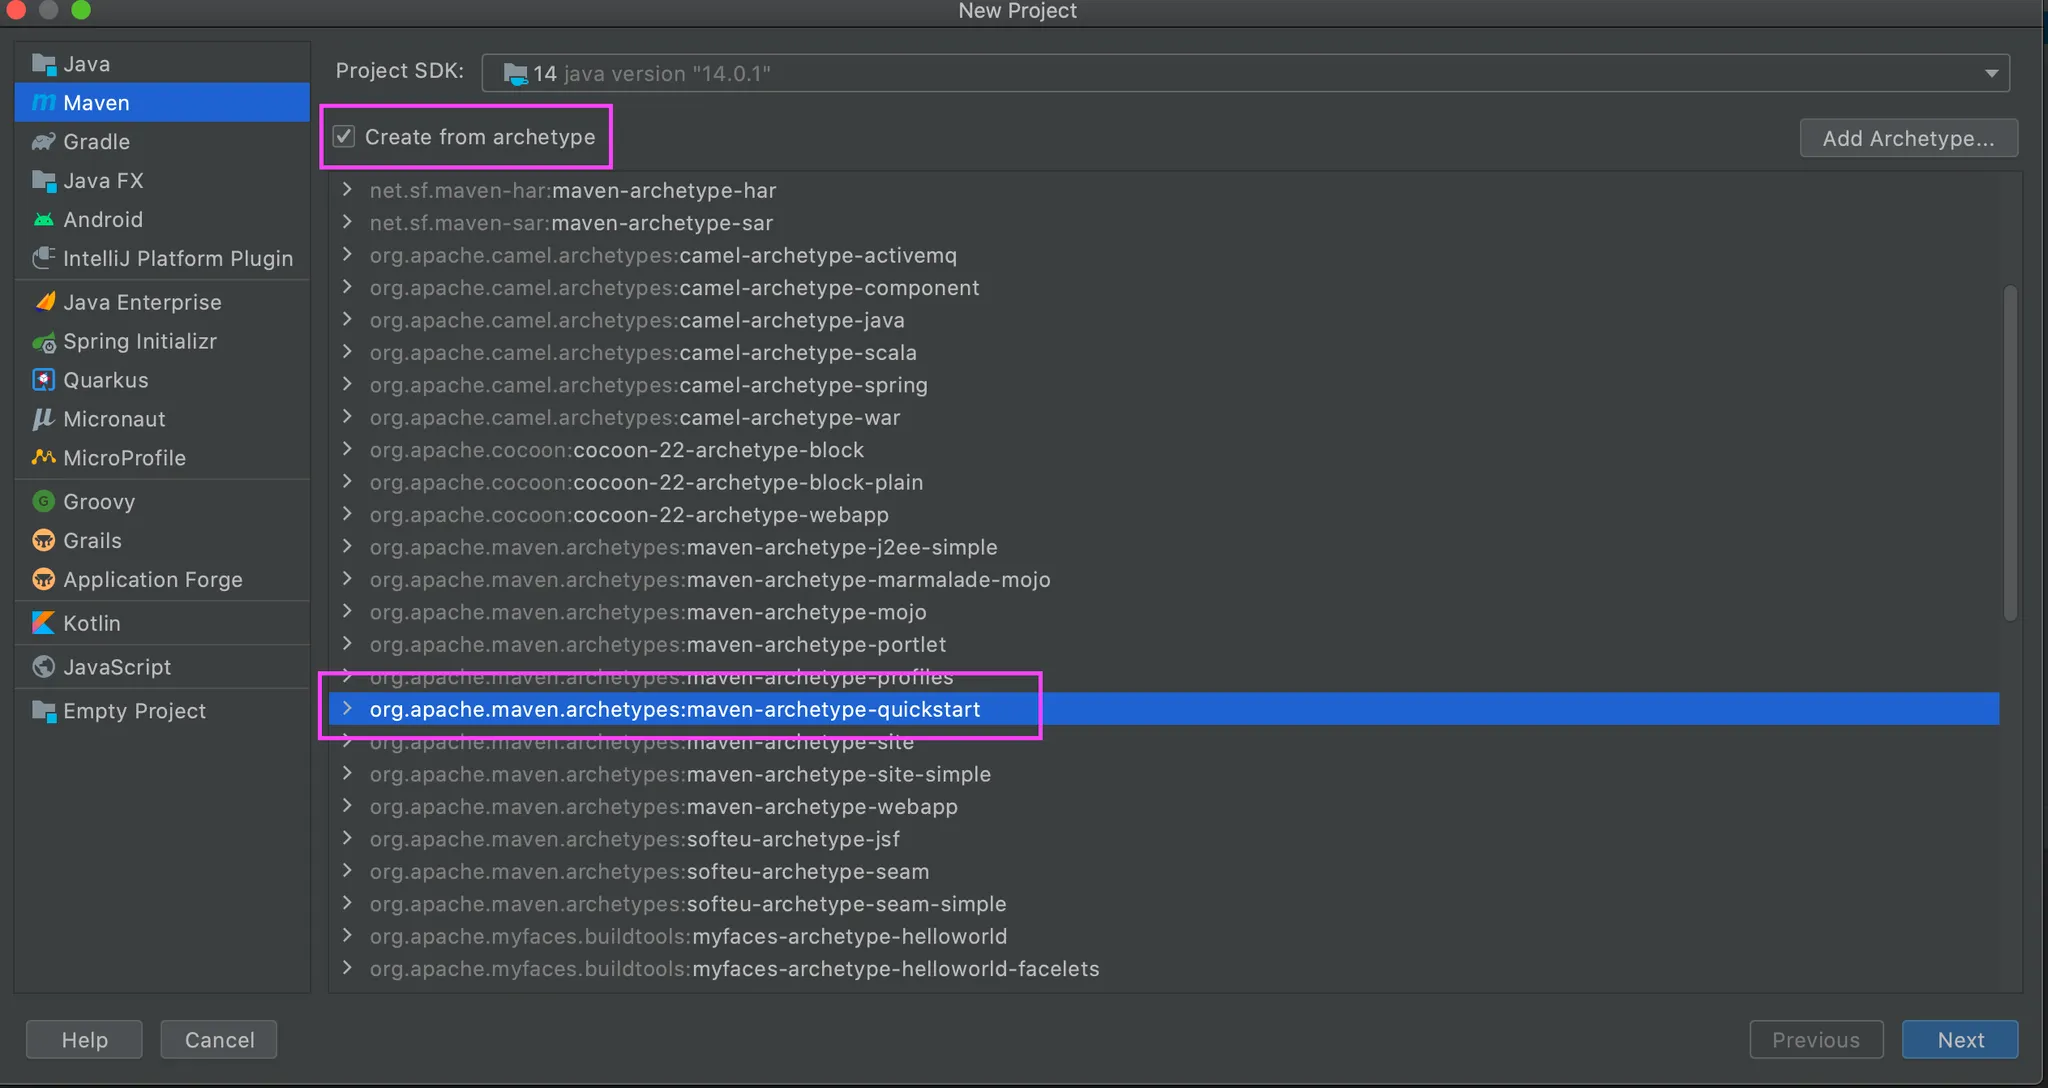Select the cocoon-22-archetype-webapp list item
This screenshot has width=2048, height=1088.
629,515
